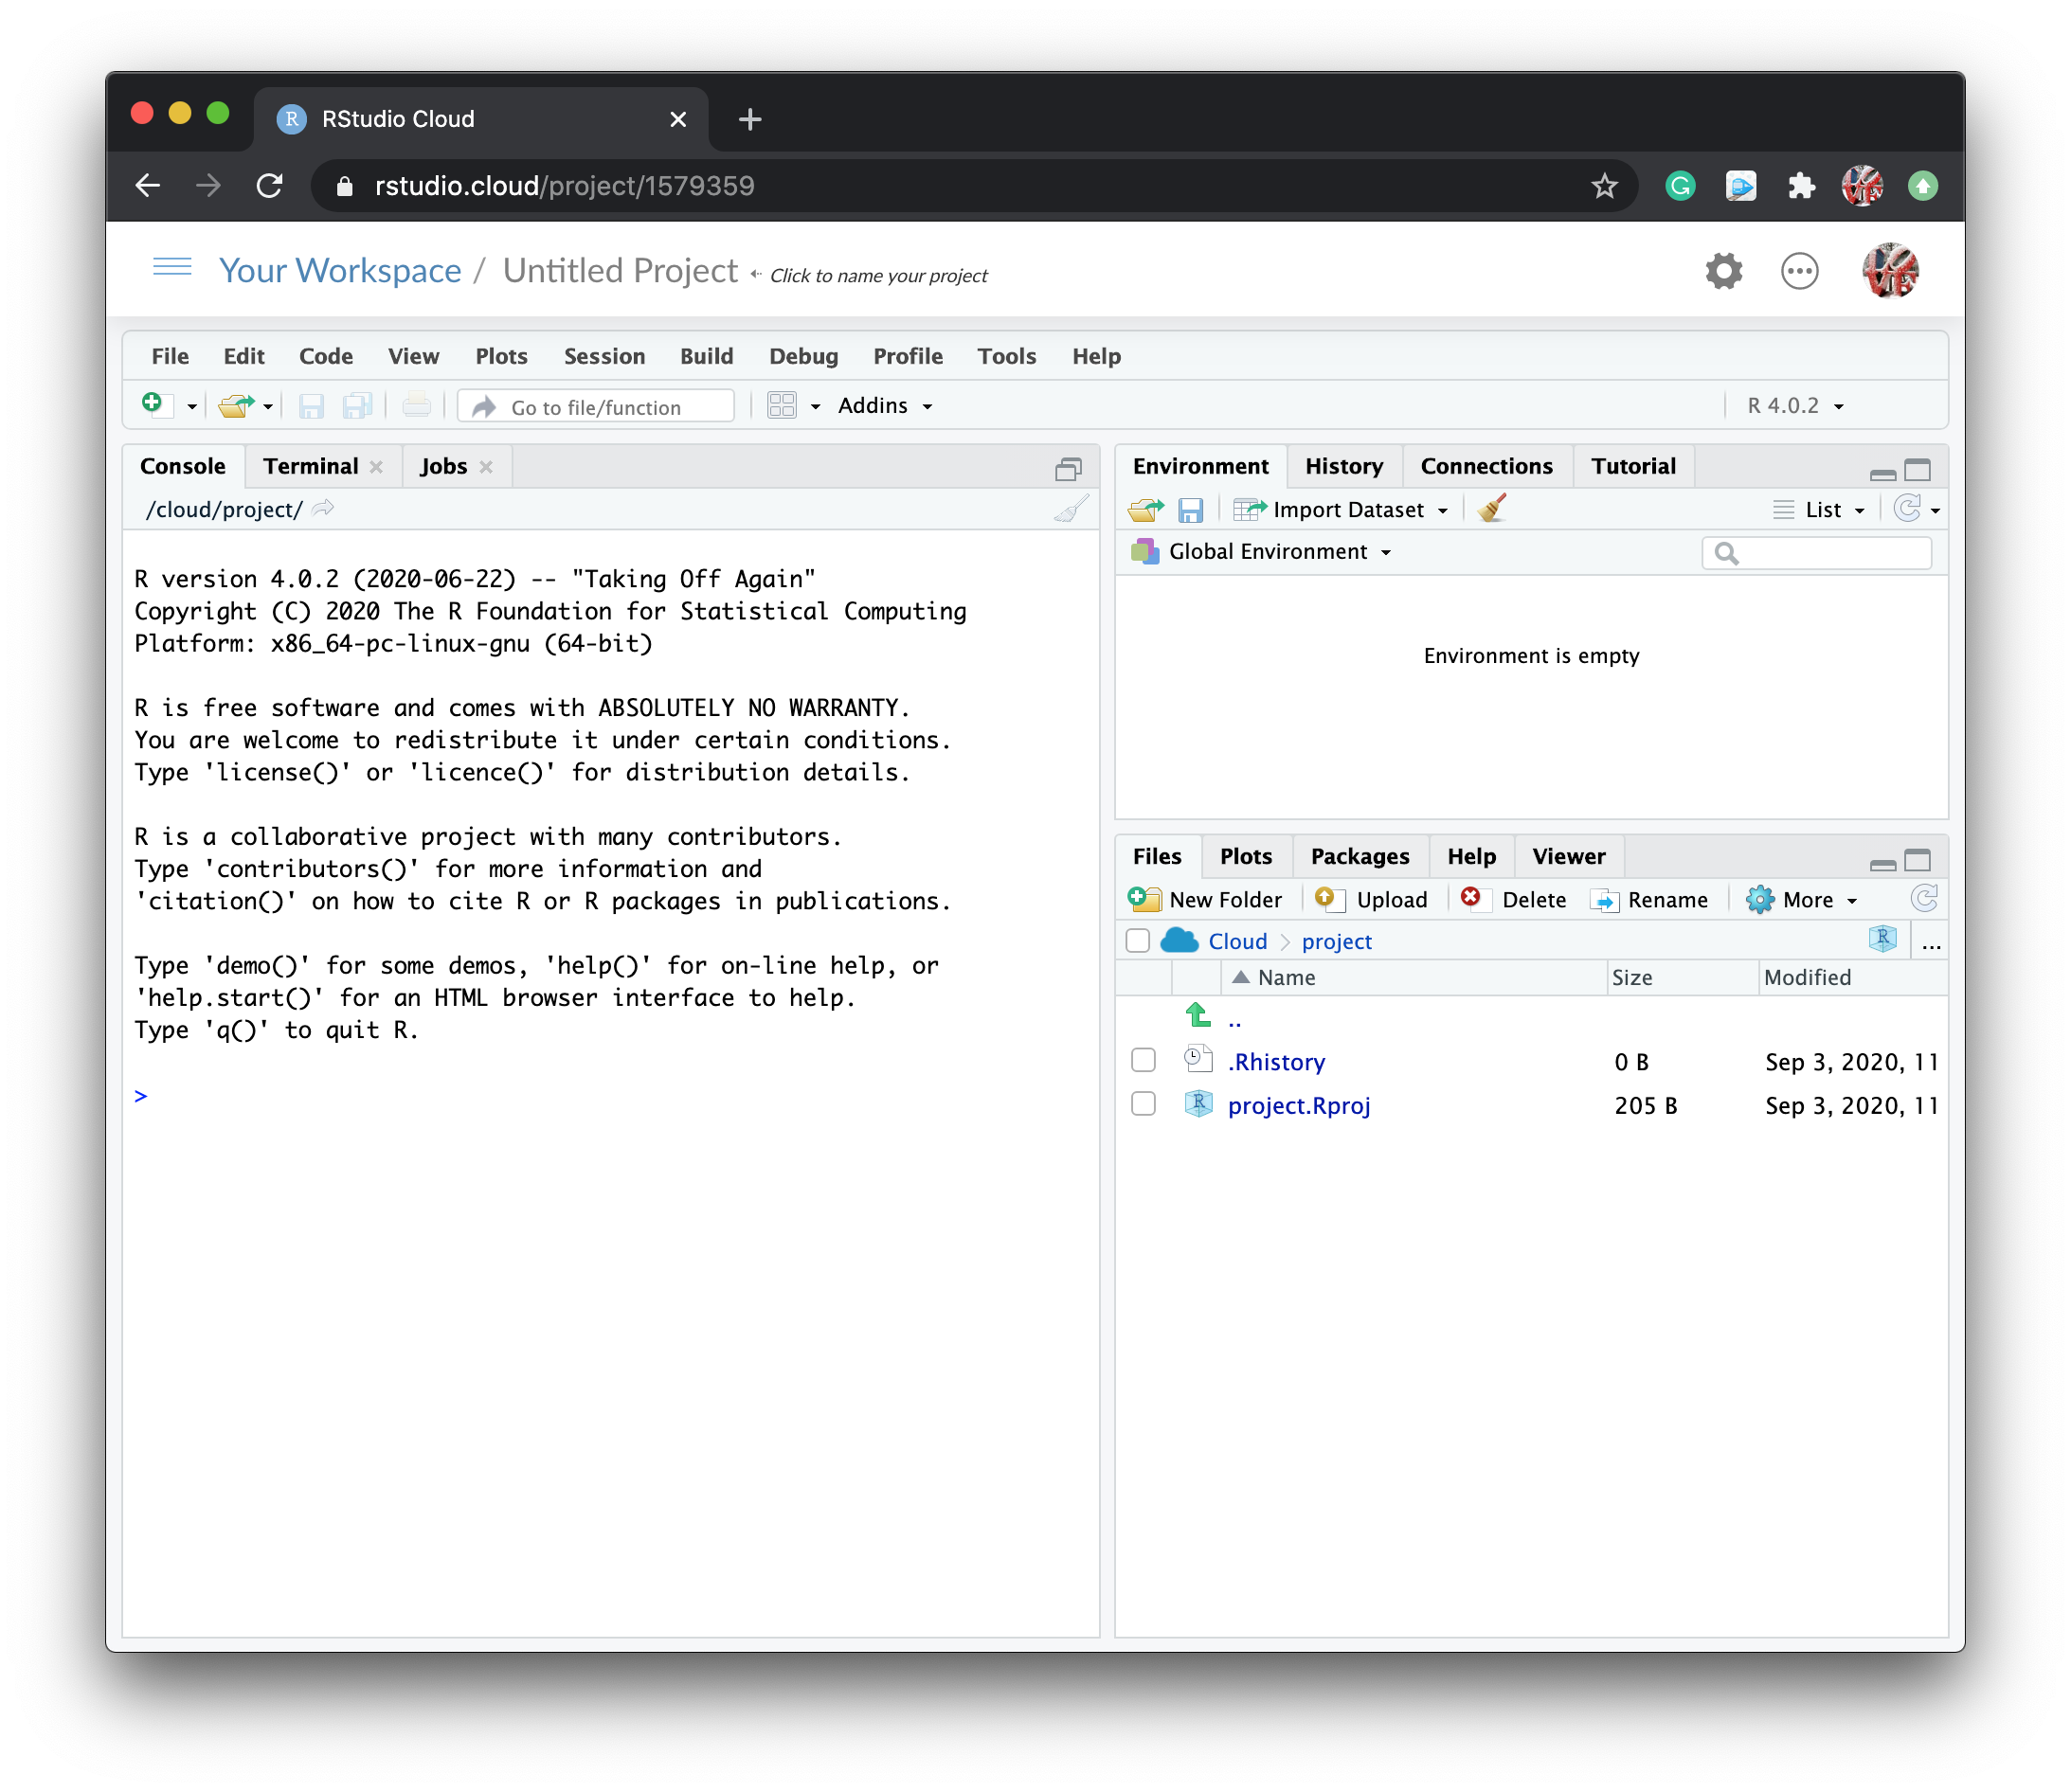Open the project settings gear icon
Image resolution: width=2071 pixels, height=1792 pixels.
(x=1723, y=271)
